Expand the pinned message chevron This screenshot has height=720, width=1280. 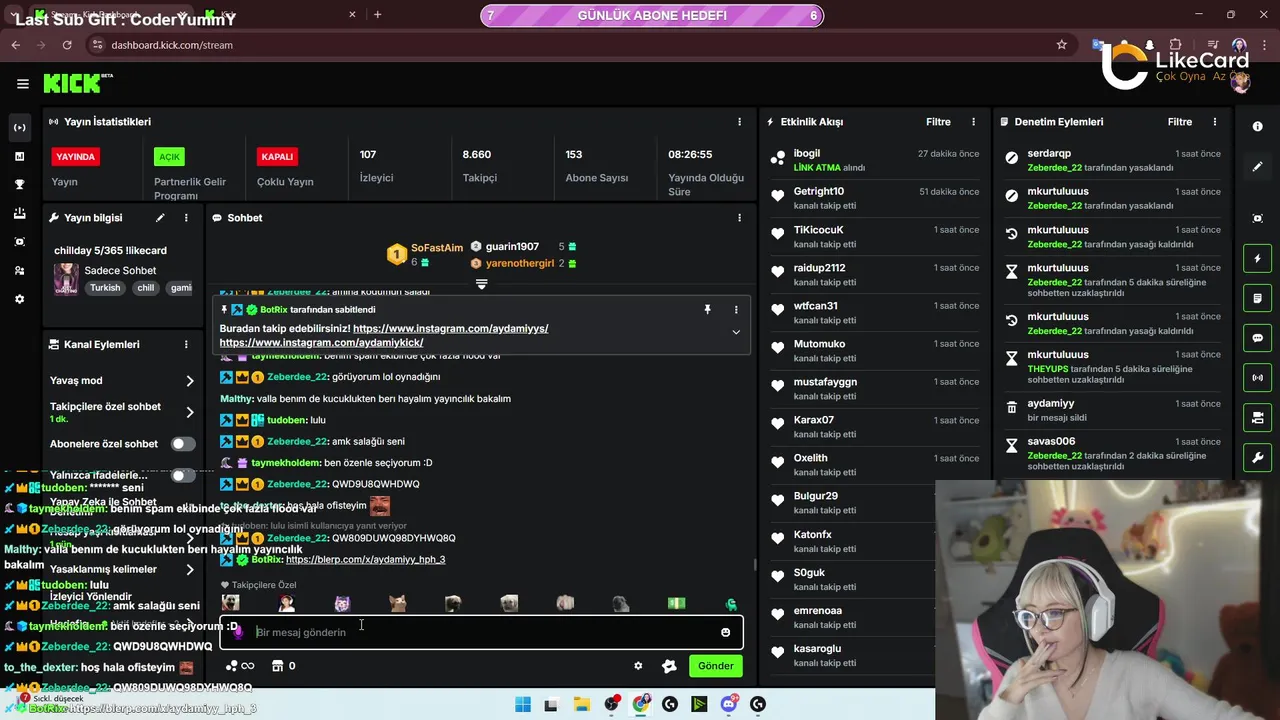(736, 333)
